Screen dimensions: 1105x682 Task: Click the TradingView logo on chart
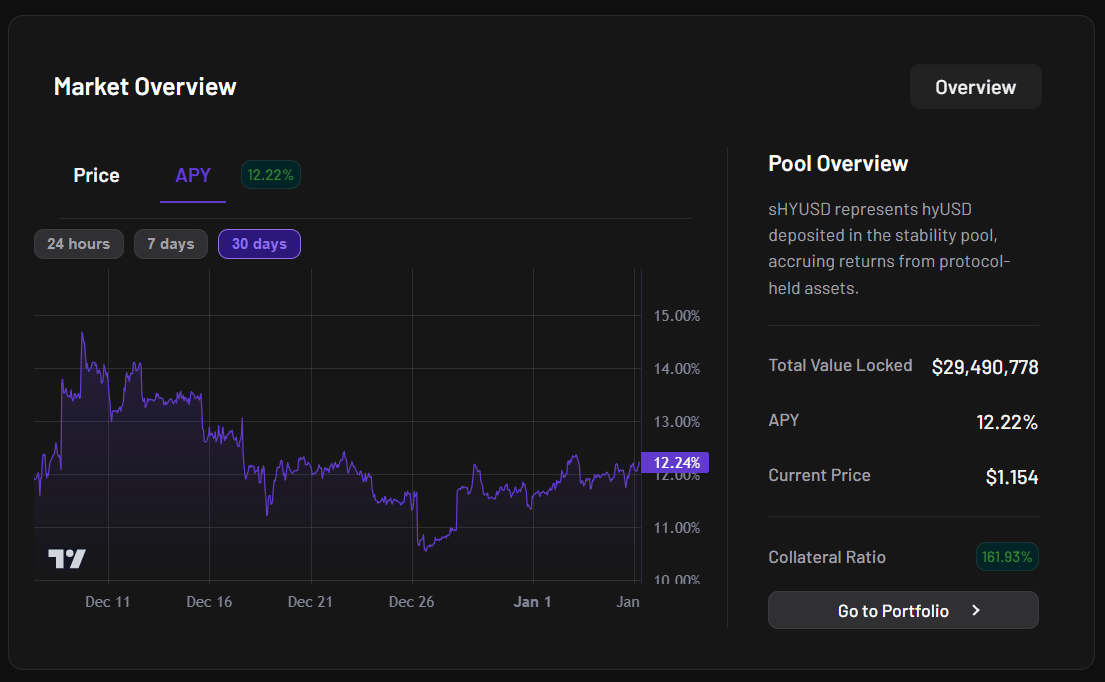67,559
